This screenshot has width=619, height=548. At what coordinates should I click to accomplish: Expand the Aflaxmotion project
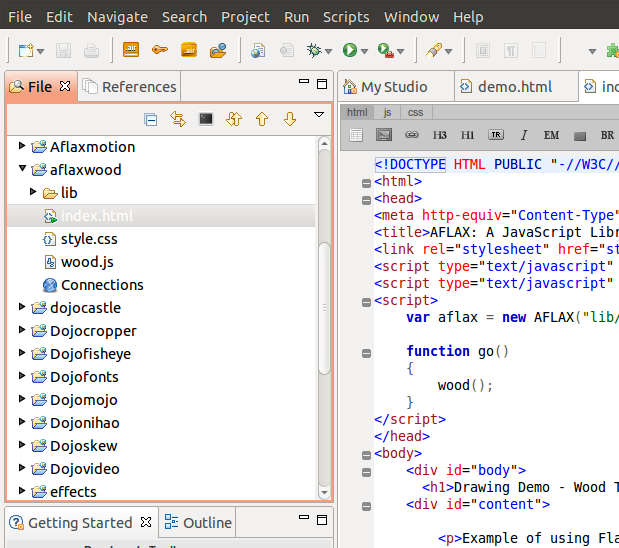22,146
